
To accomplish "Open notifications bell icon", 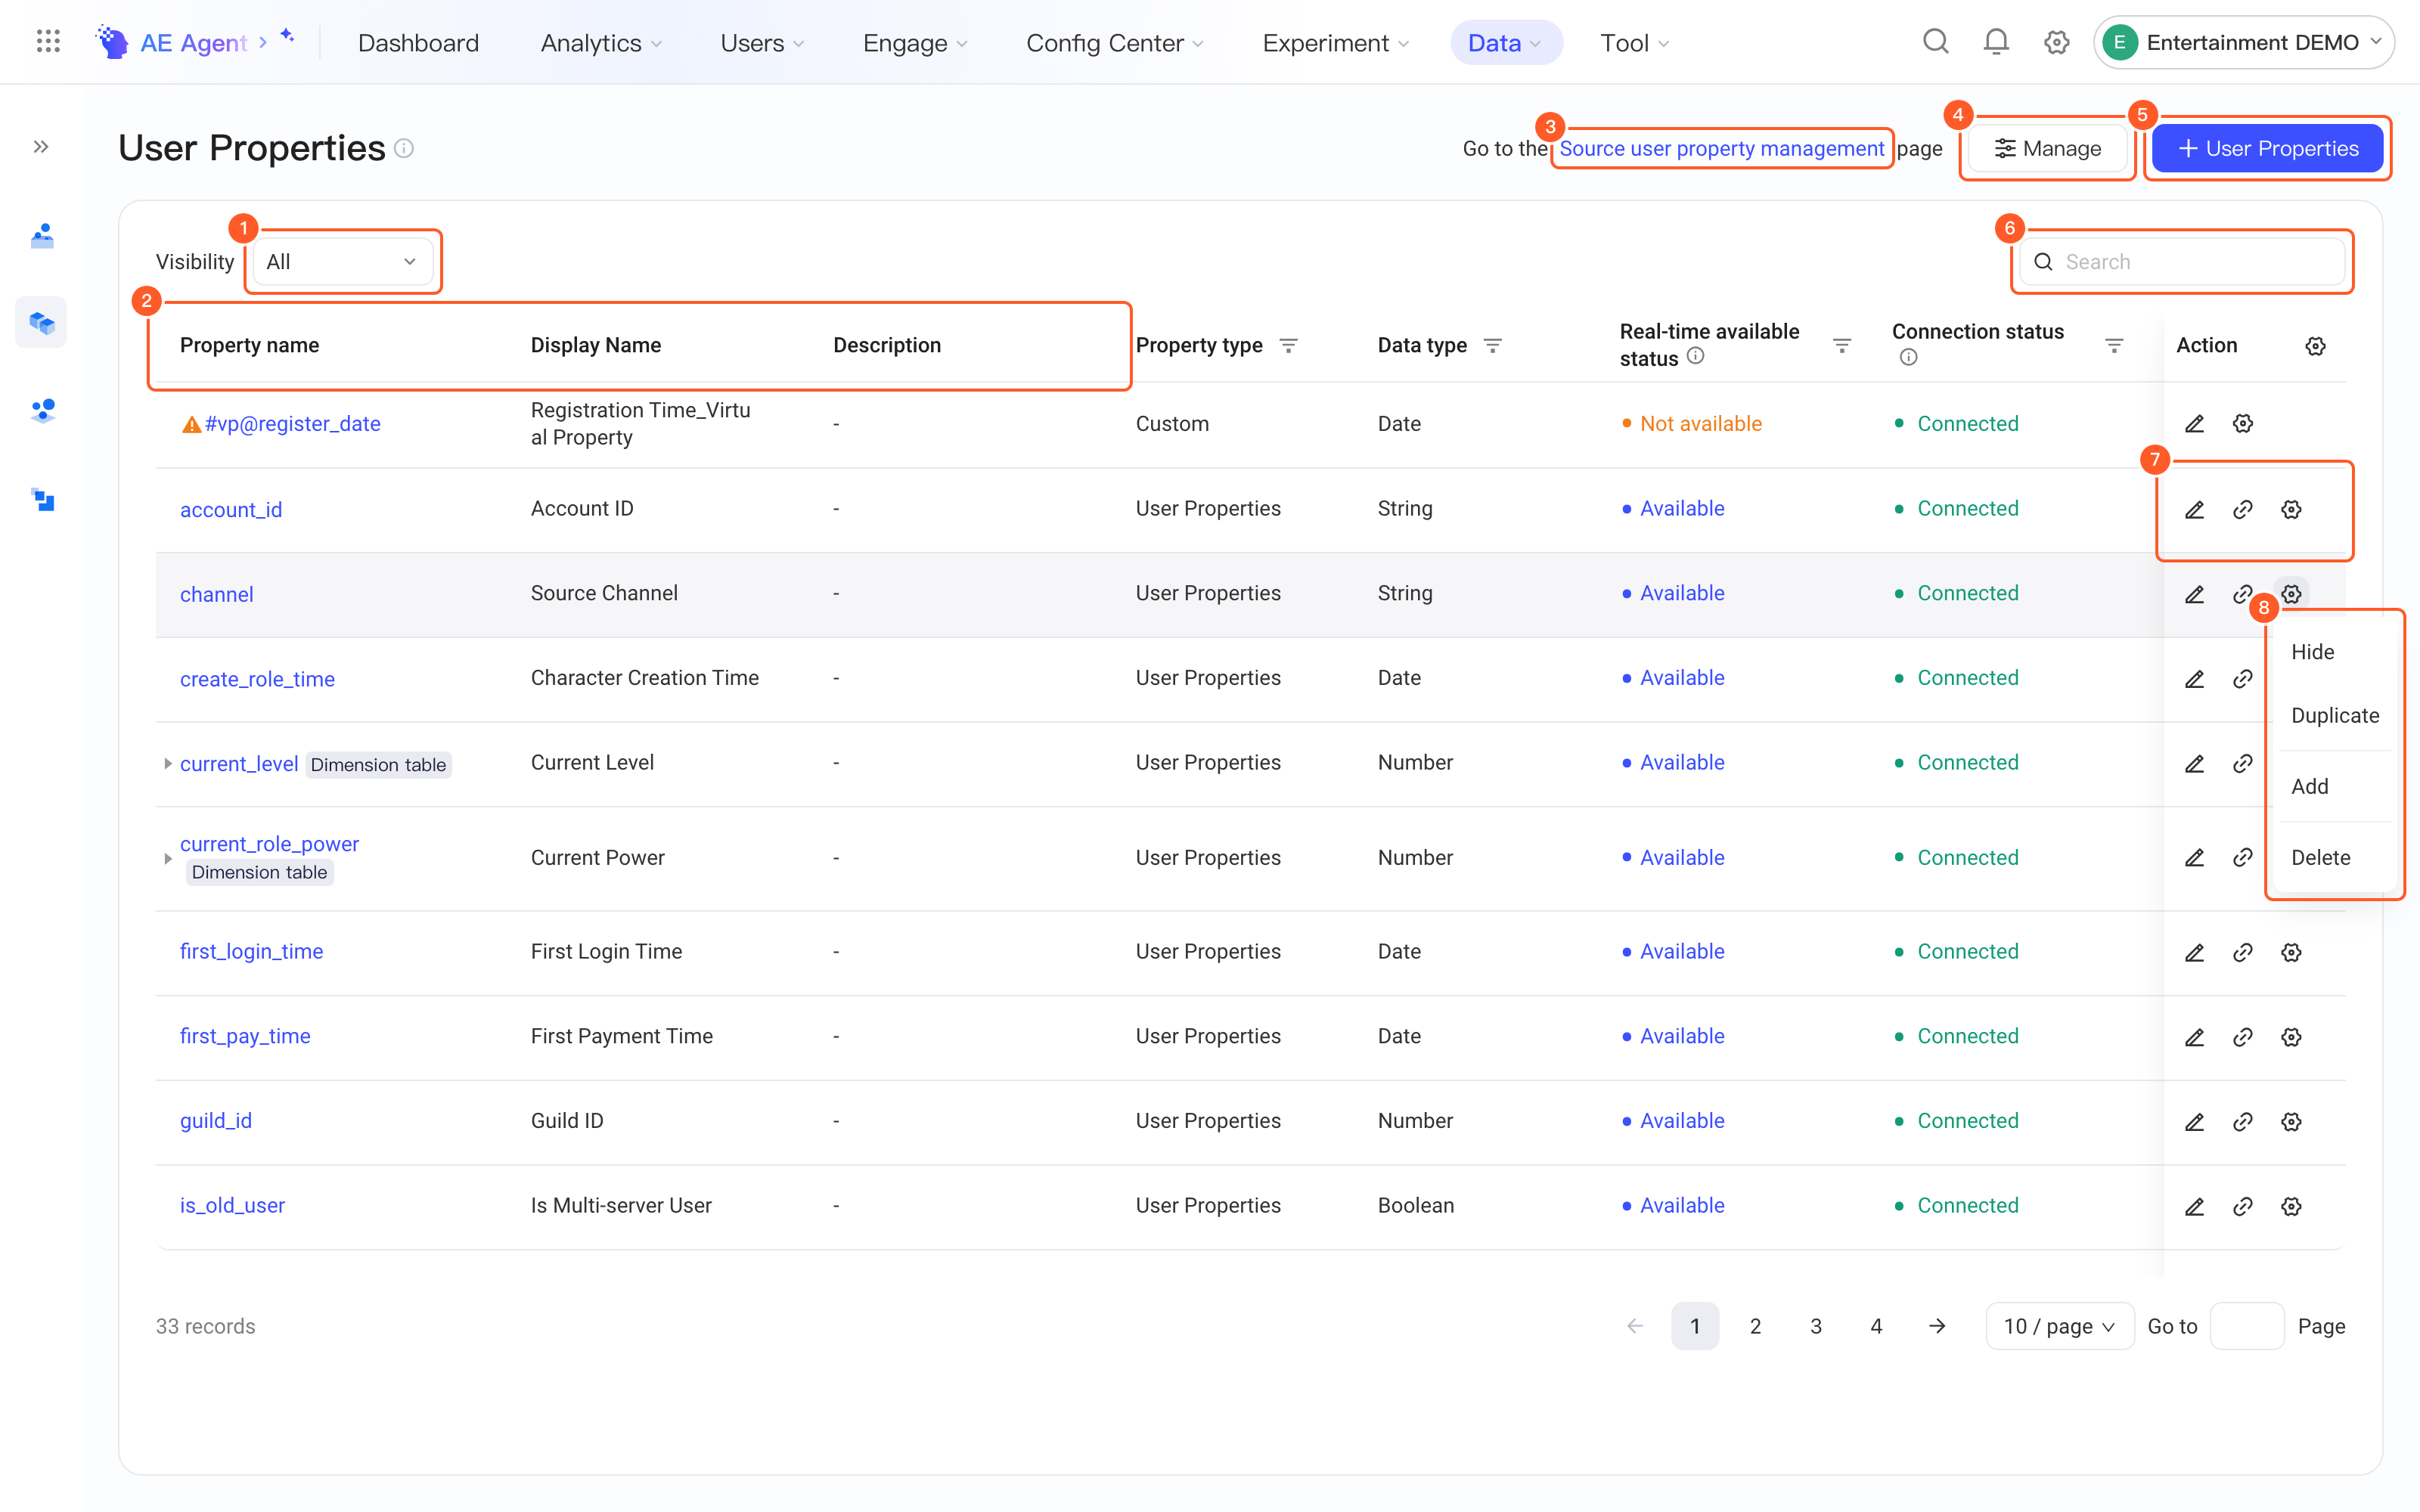I will tap(1996, 42).
